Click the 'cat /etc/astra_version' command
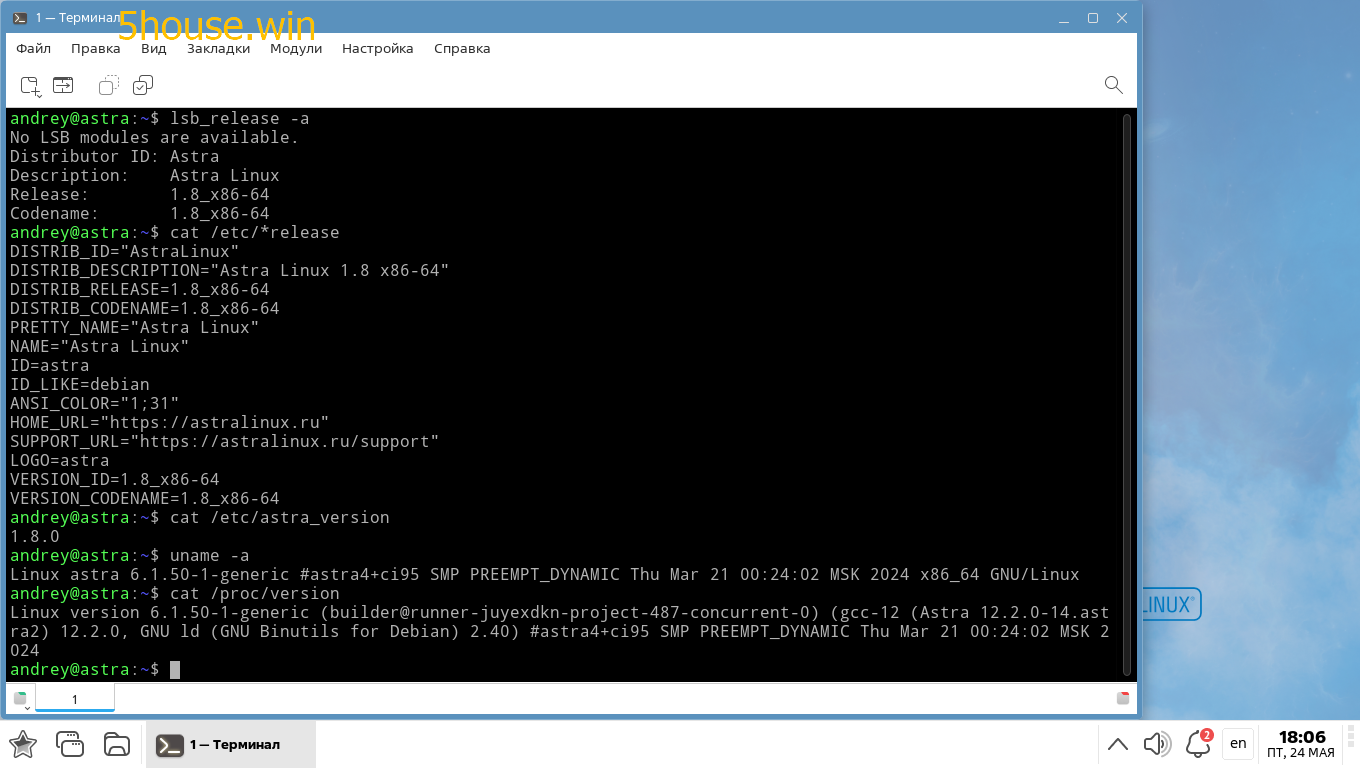Screen dimensions: 1360x768 (280, 517)
